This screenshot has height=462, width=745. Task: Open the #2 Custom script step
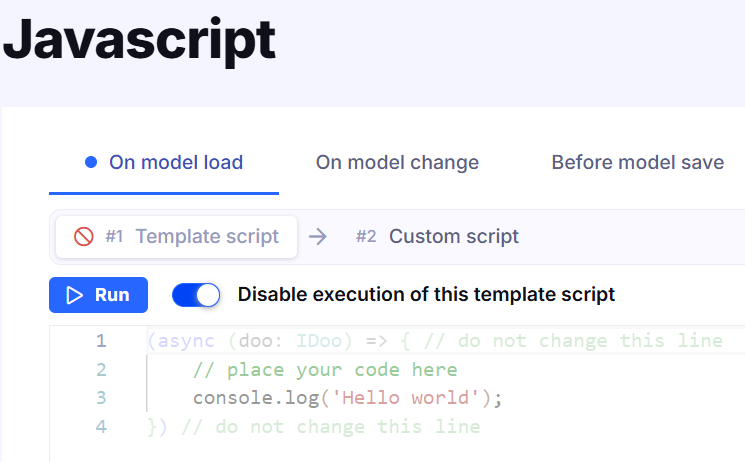437,237
